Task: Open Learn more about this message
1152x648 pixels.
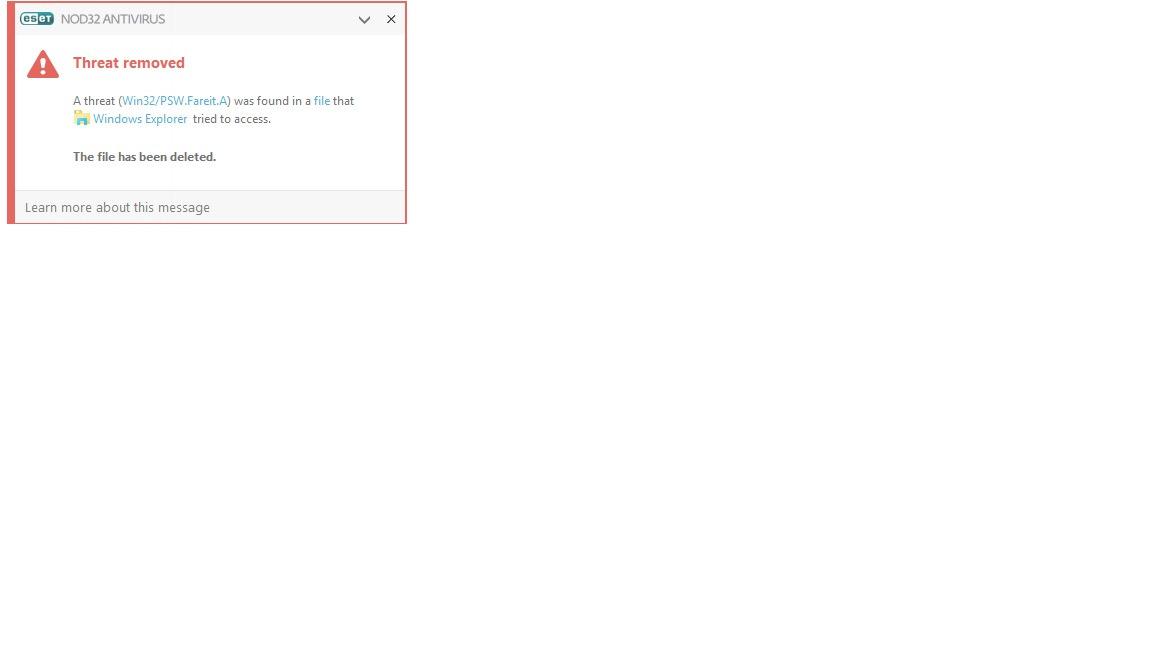Action: (118, 208)
